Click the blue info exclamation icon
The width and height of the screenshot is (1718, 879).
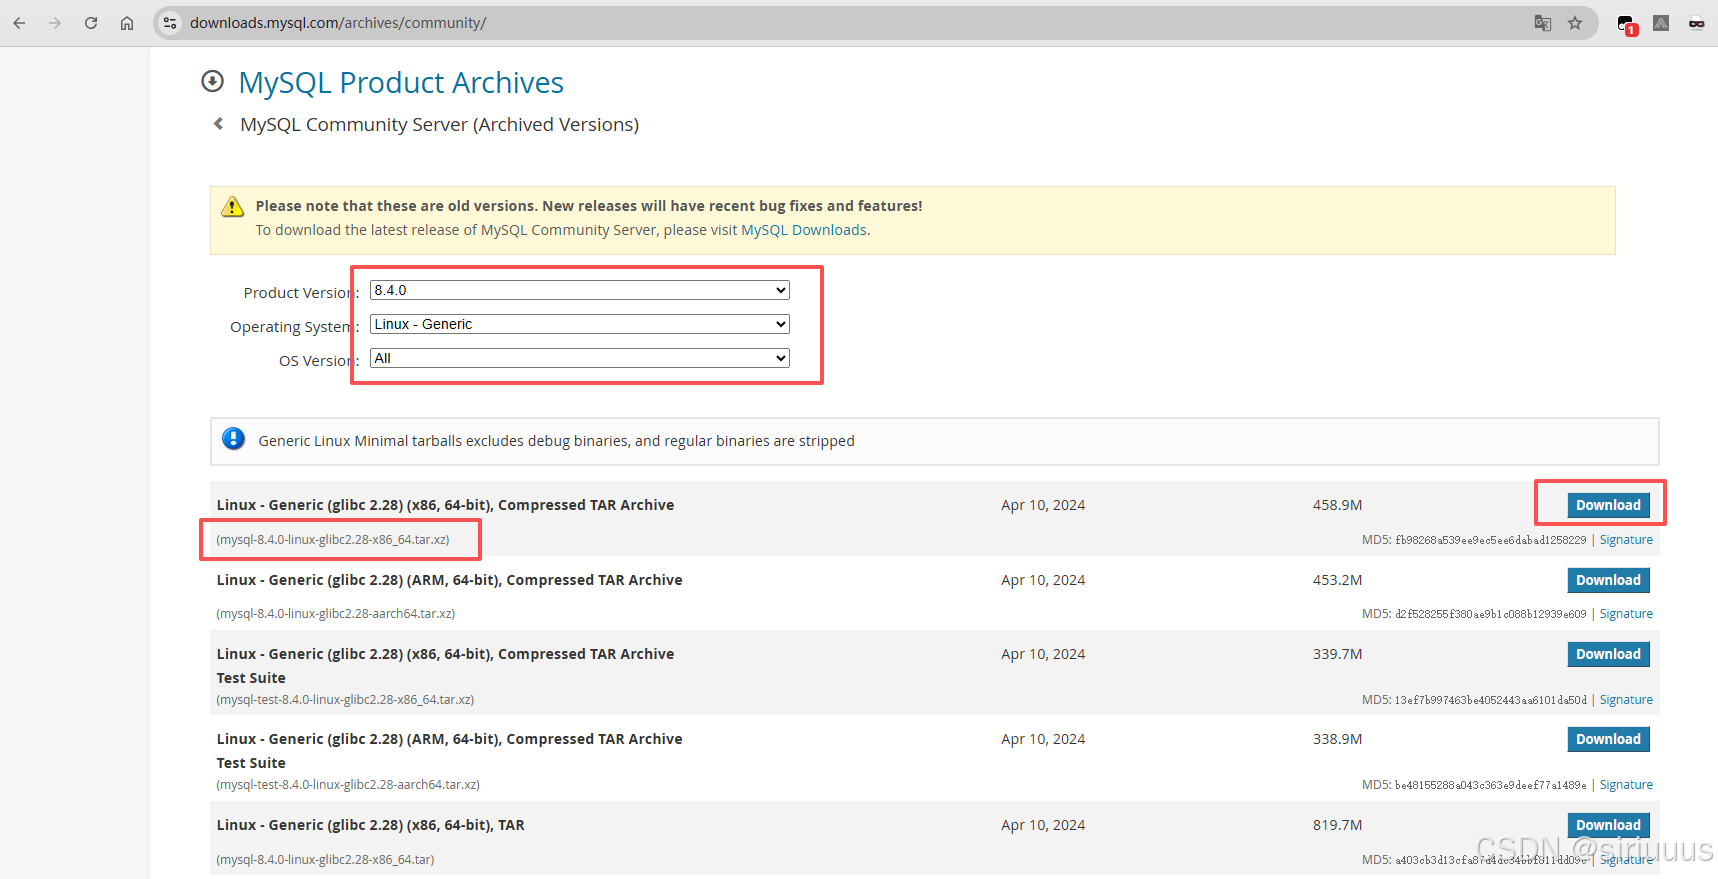[234, 439]
